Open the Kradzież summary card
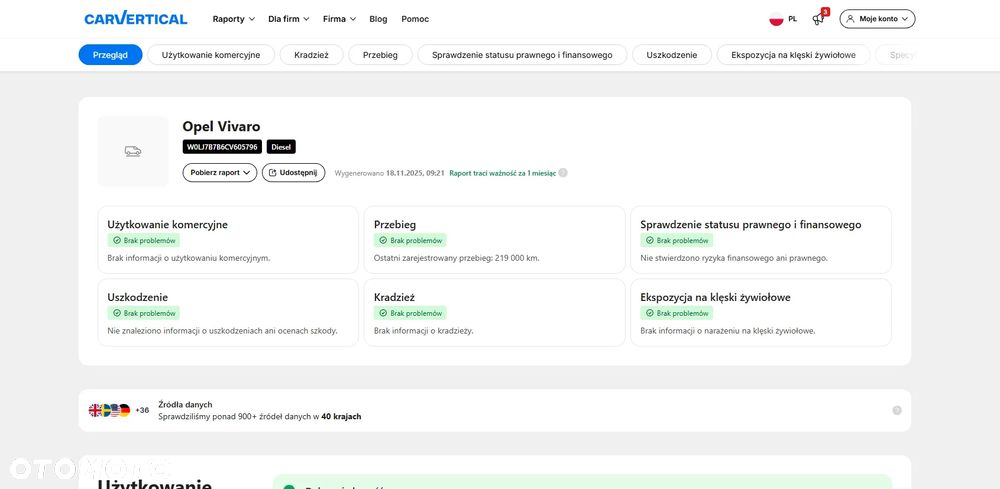Image resolution: width=1000 pixels, height=489 pixels. (494, 312)
